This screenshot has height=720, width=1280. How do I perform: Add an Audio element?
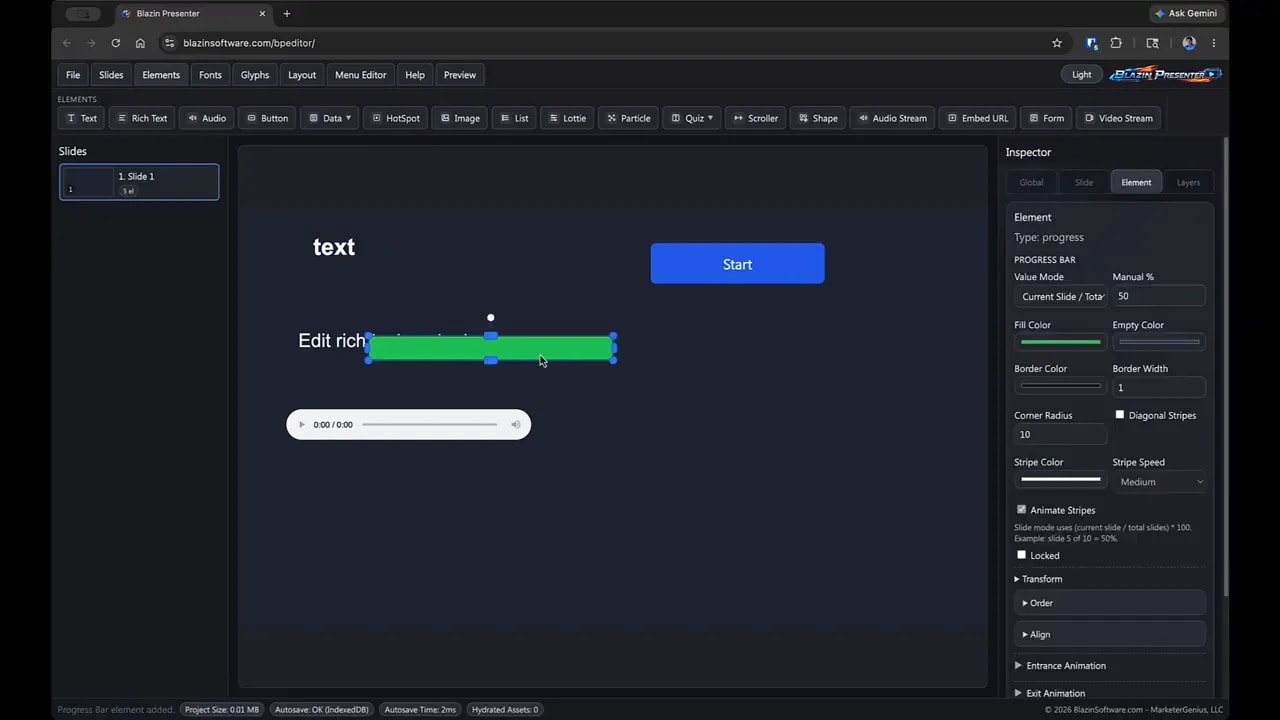(207, 118)
